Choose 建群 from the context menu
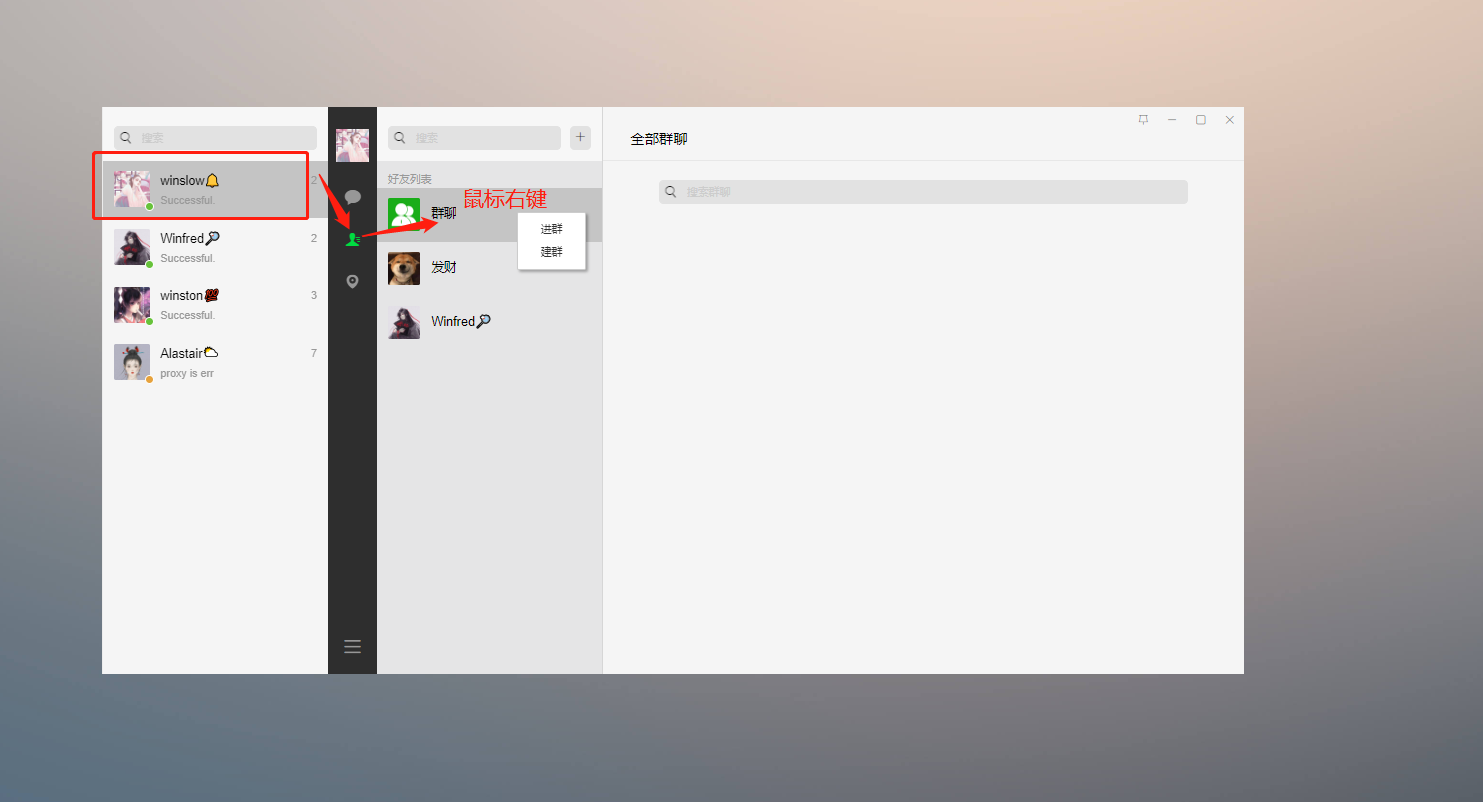 [x=551, y=252]
